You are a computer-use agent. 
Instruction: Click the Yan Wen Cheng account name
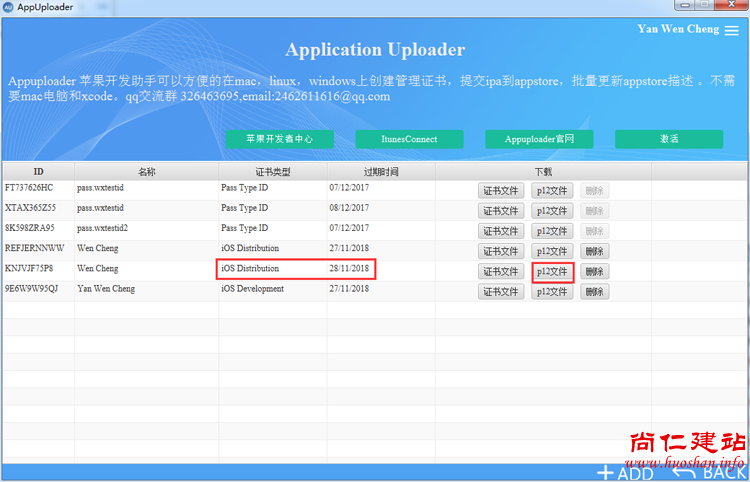click(676, 29)
